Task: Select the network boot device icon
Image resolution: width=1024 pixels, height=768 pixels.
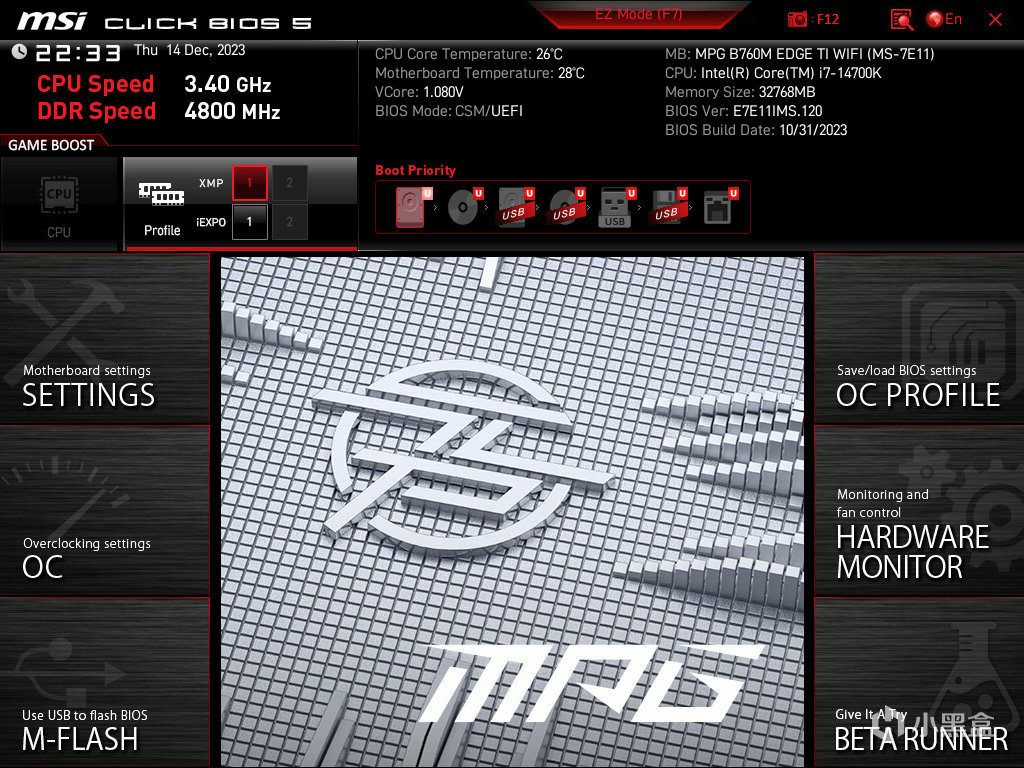Action: [720, 207]
